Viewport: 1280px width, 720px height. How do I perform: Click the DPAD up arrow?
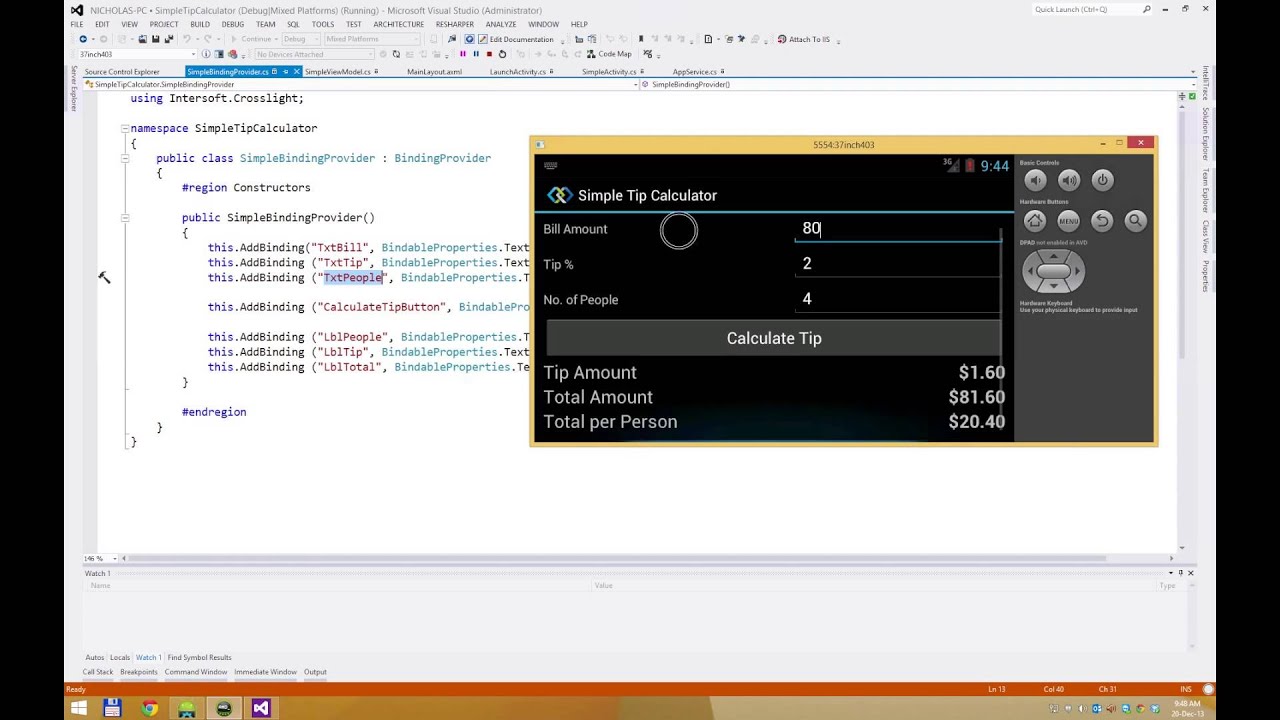[1053, 256]
